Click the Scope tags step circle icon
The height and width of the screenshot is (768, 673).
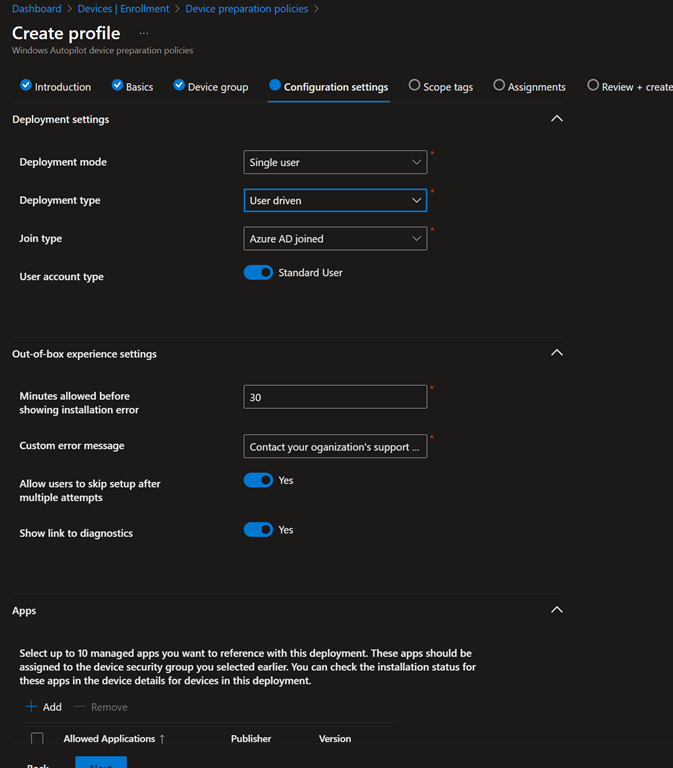click(414, 86)
